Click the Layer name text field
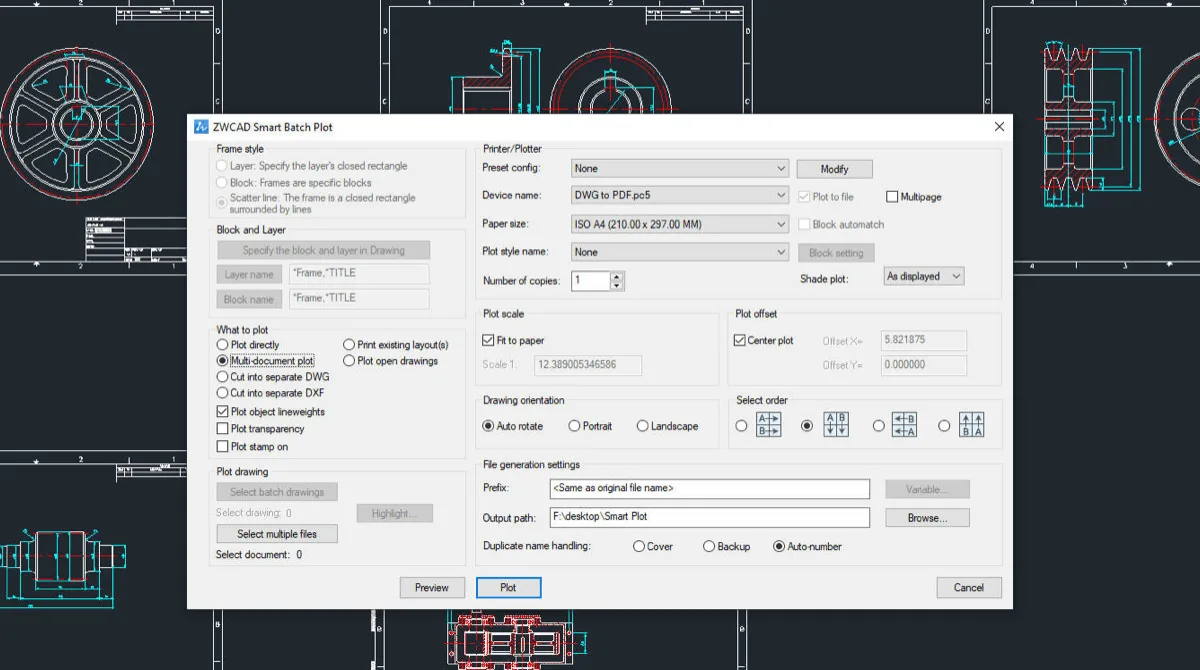 (x=359, y=274)
